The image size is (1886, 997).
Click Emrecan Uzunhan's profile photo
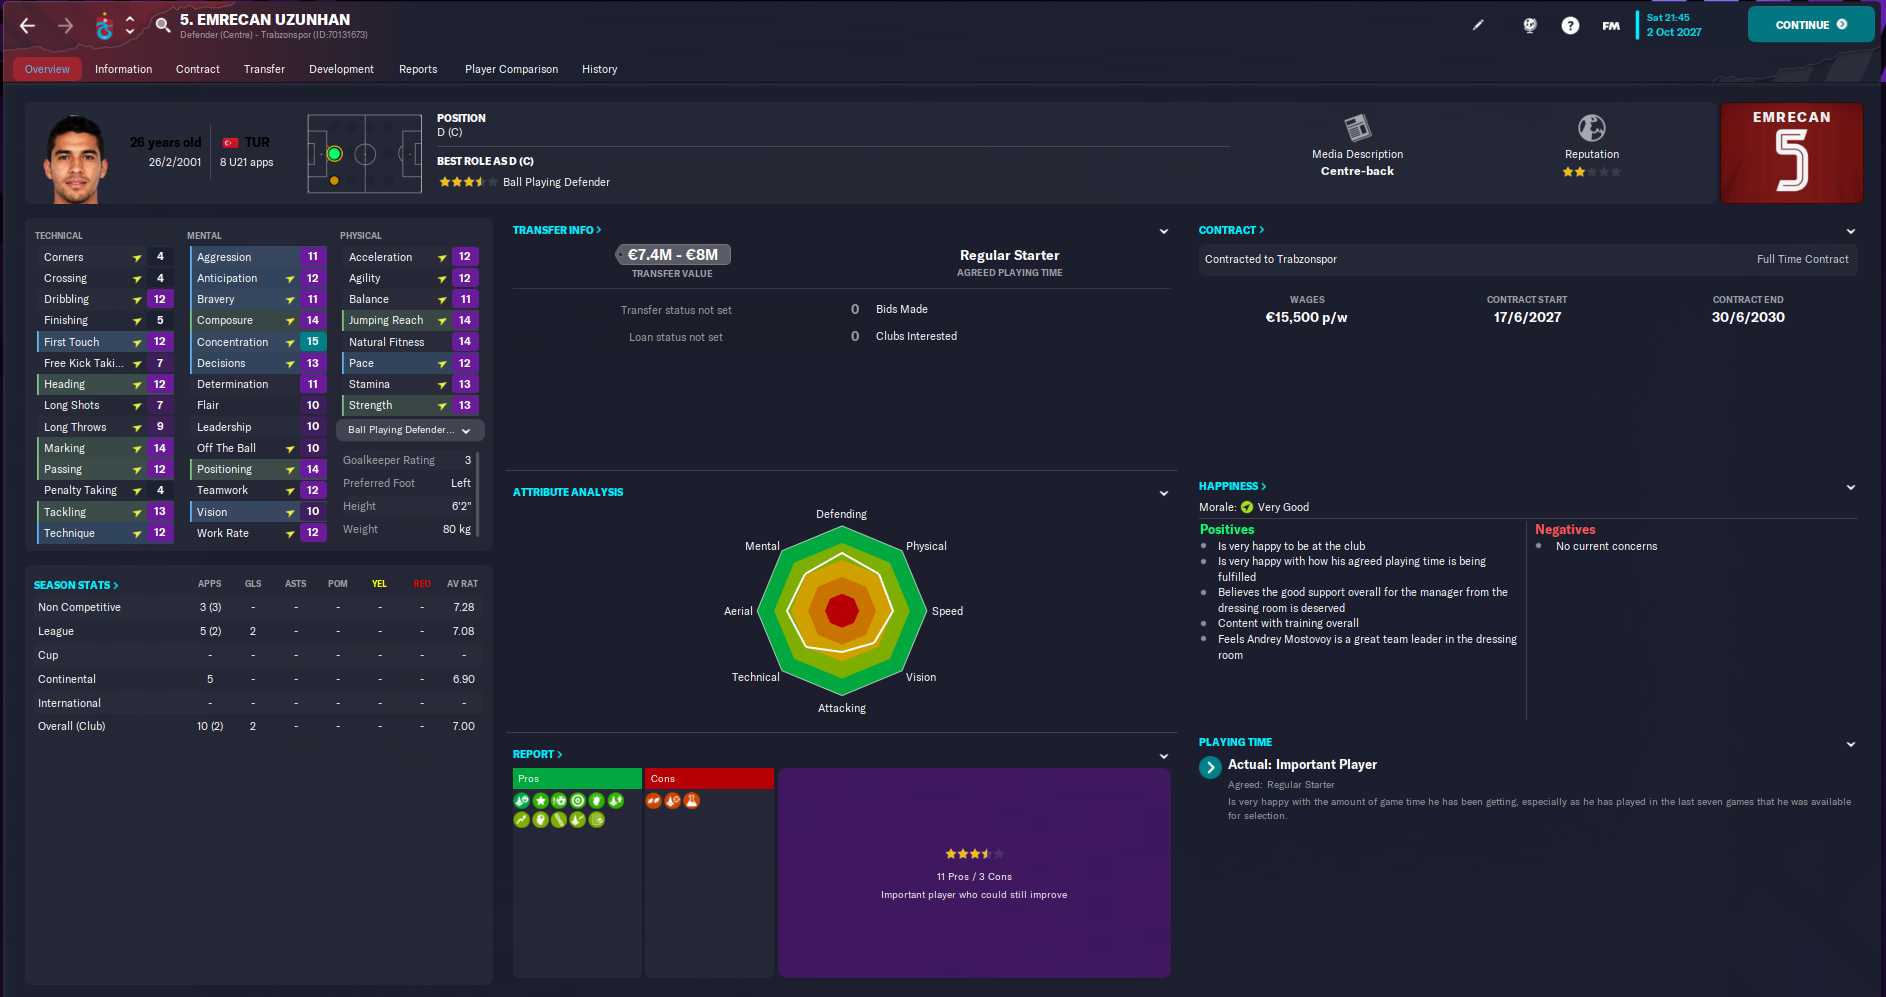click(x=74, y=154)
